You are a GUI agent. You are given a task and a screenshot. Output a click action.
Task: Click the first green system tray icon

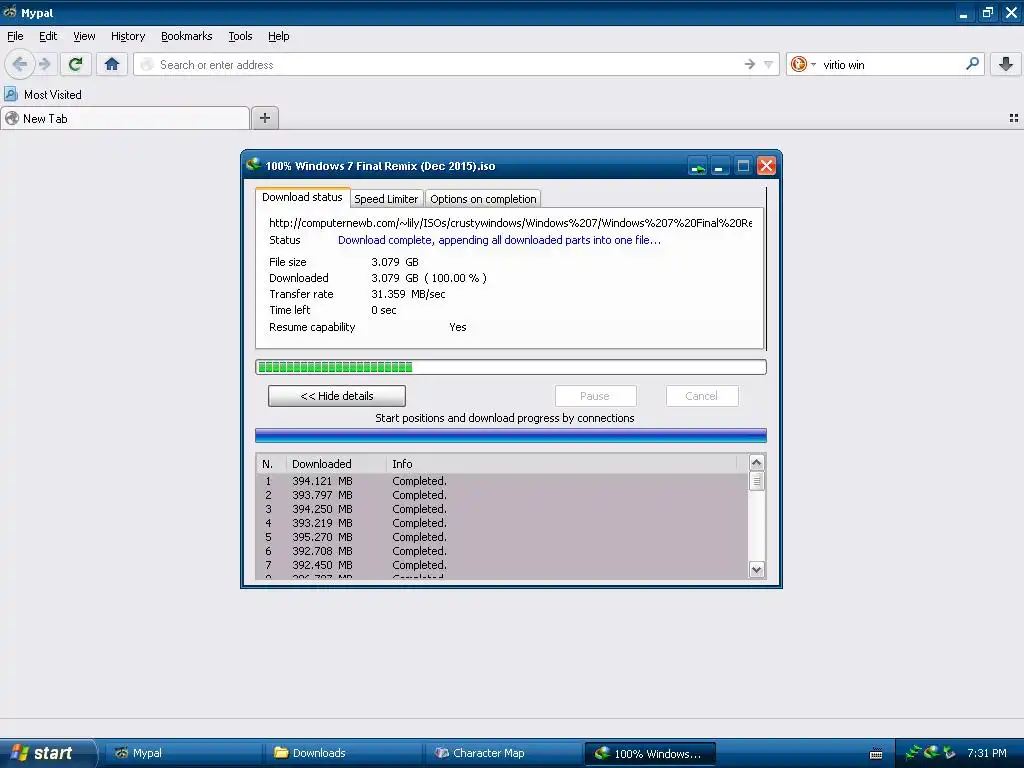pyautogui.click(x=913, y=752)
